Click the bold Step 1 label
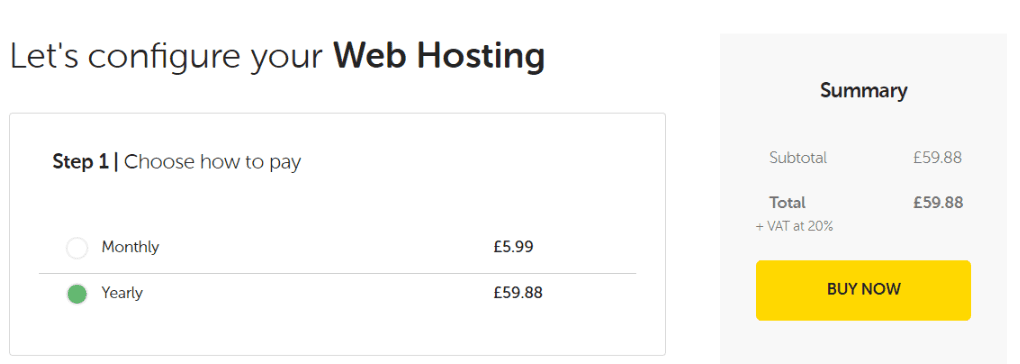The height and width of the screenshot is (364, 1020). point(80,162)
